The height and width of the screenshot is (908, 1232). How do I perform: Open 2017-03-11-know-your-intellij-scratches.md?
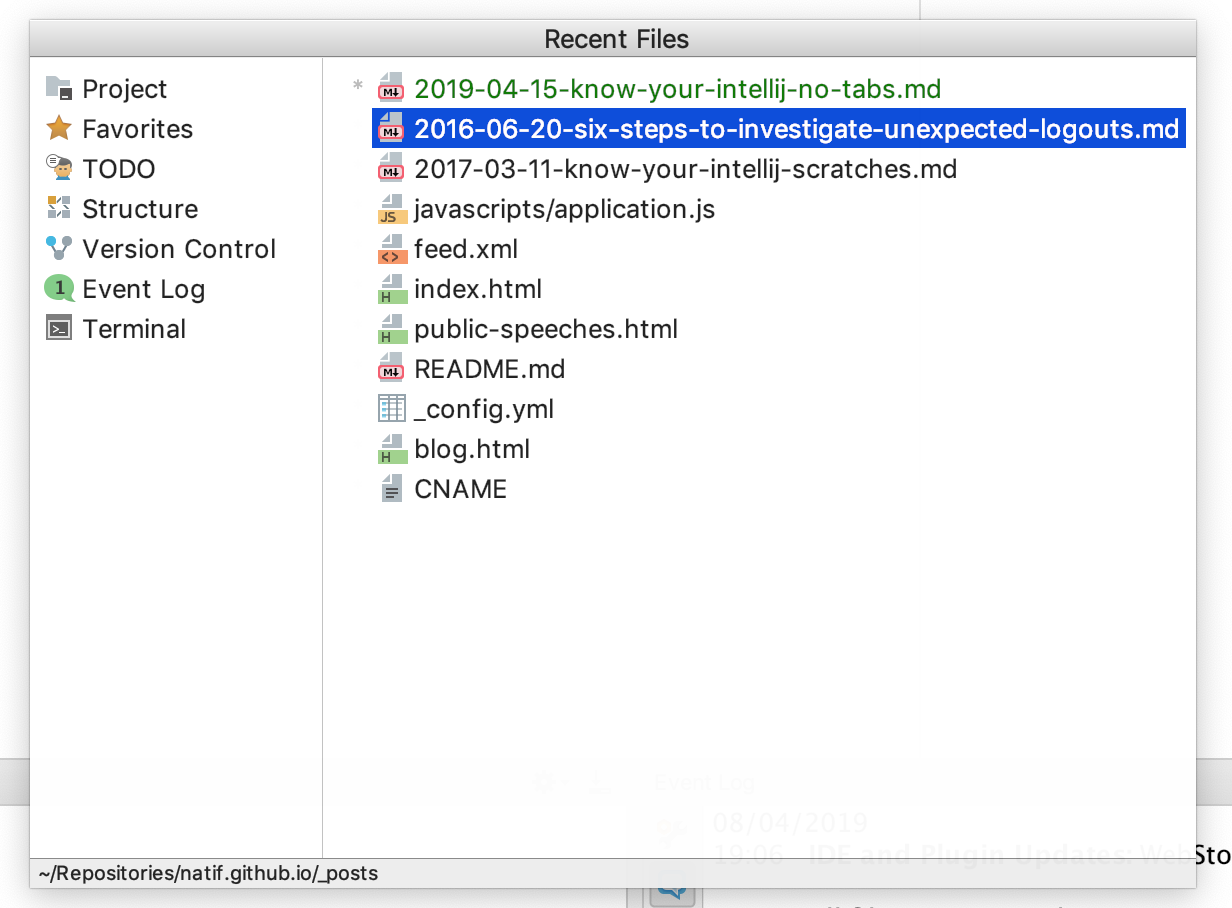pyautogui.click(x=686, y=169)
